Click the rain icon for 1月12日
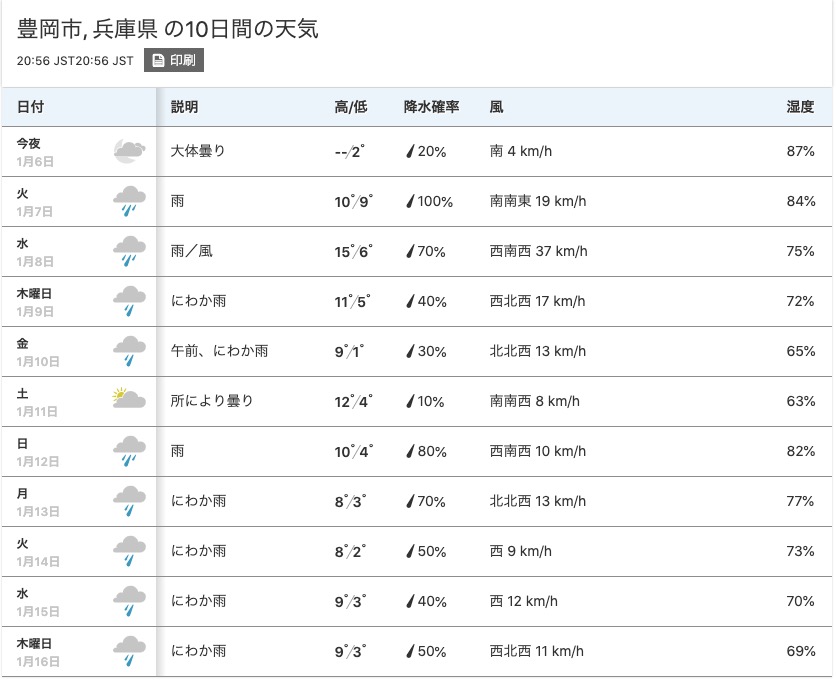This screenshot has height=681, width=836. point(129,451)
